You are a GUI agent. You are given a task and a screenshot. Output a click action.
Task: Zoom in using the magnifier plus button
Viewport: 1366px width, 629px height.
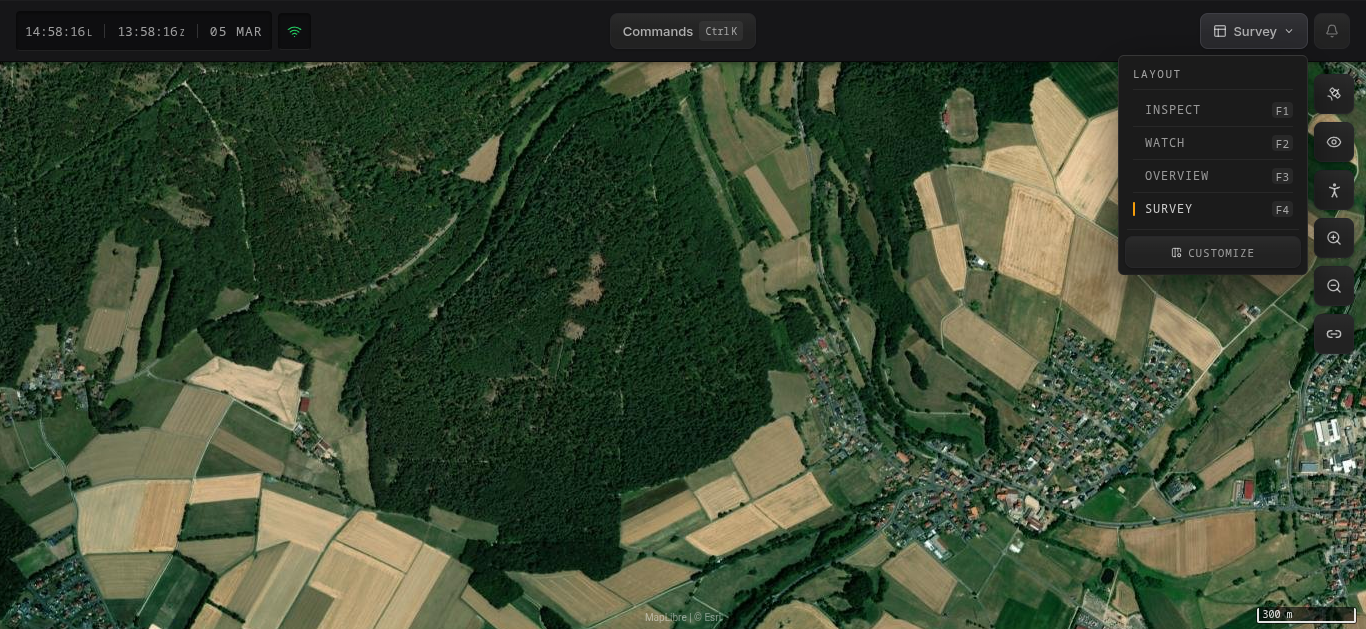(x=1333, y=238)
